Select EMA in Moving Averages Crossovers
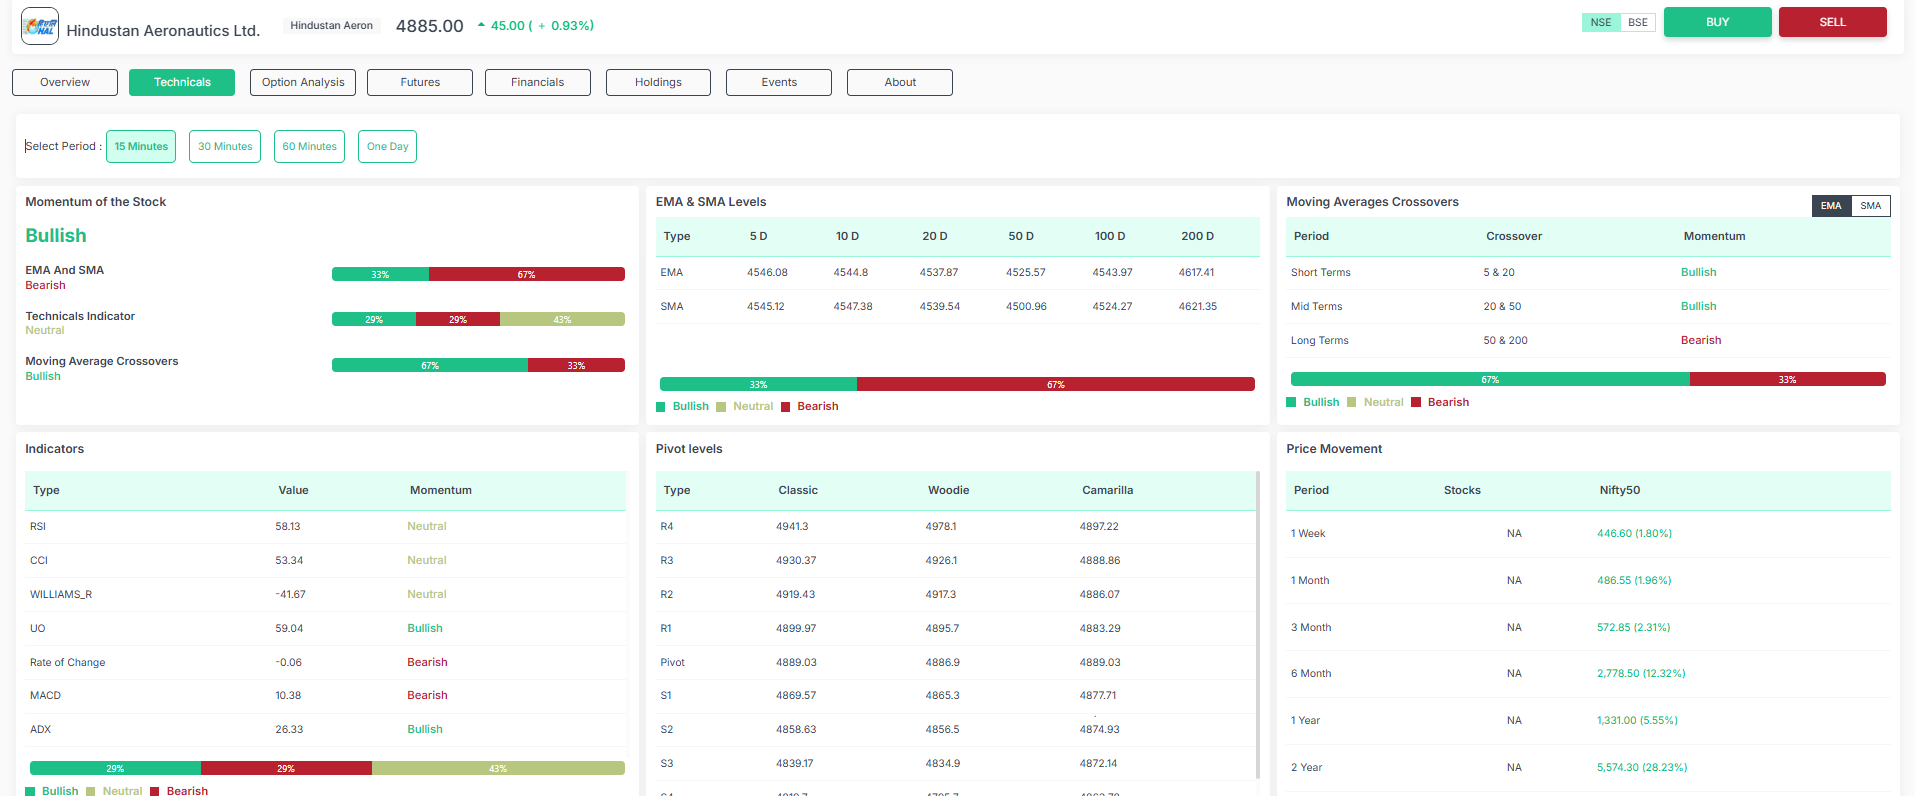The height and width of the screenshot is (796, 1915). (x=1830, y=206)
